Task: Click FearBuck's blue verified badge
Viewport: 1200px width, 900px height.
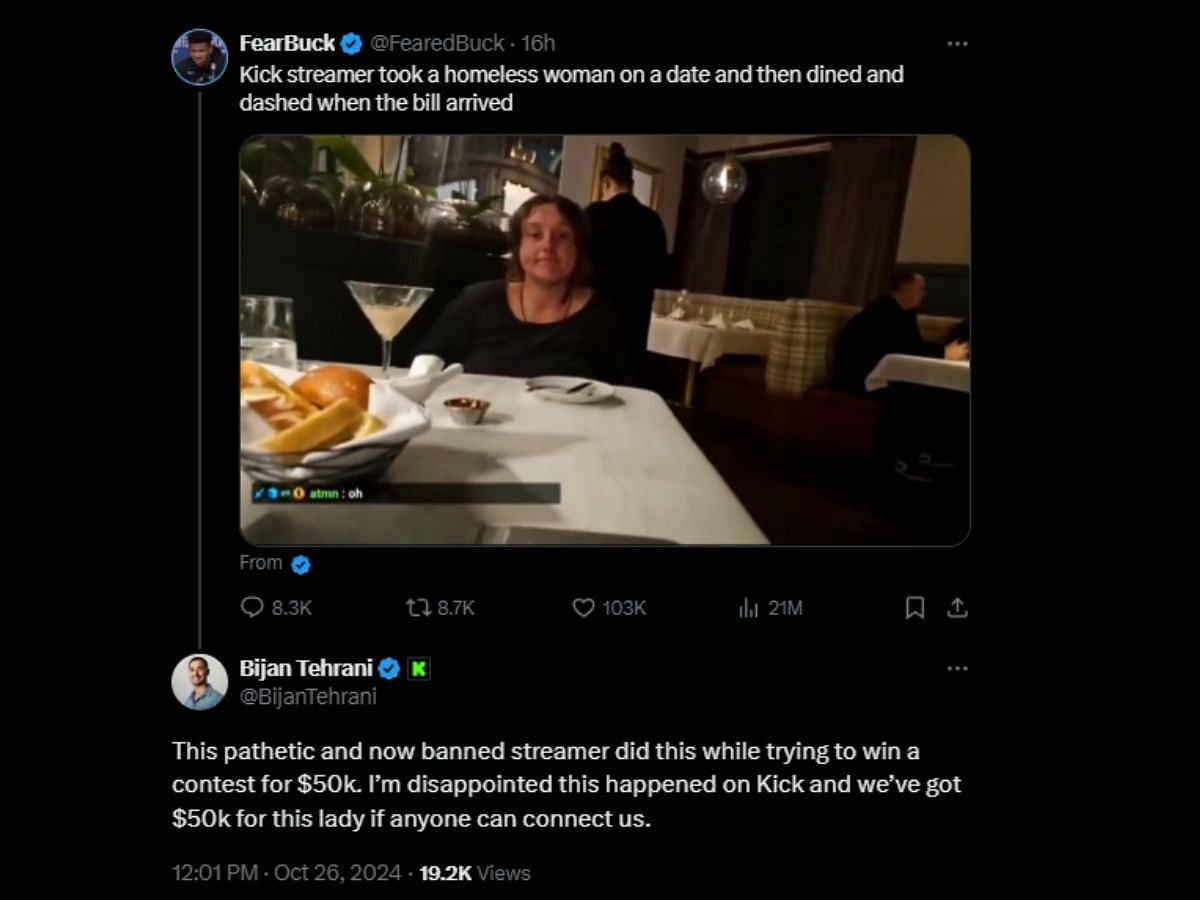Action: 351,44
